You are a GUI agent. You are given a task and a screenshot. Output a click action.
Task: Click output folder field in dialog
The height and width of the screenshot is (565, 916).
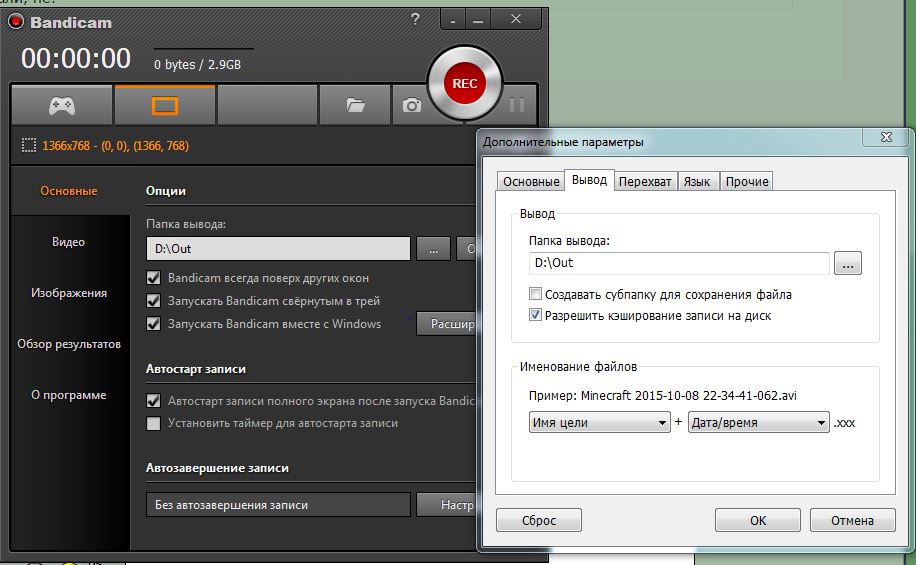click(679, 263)
